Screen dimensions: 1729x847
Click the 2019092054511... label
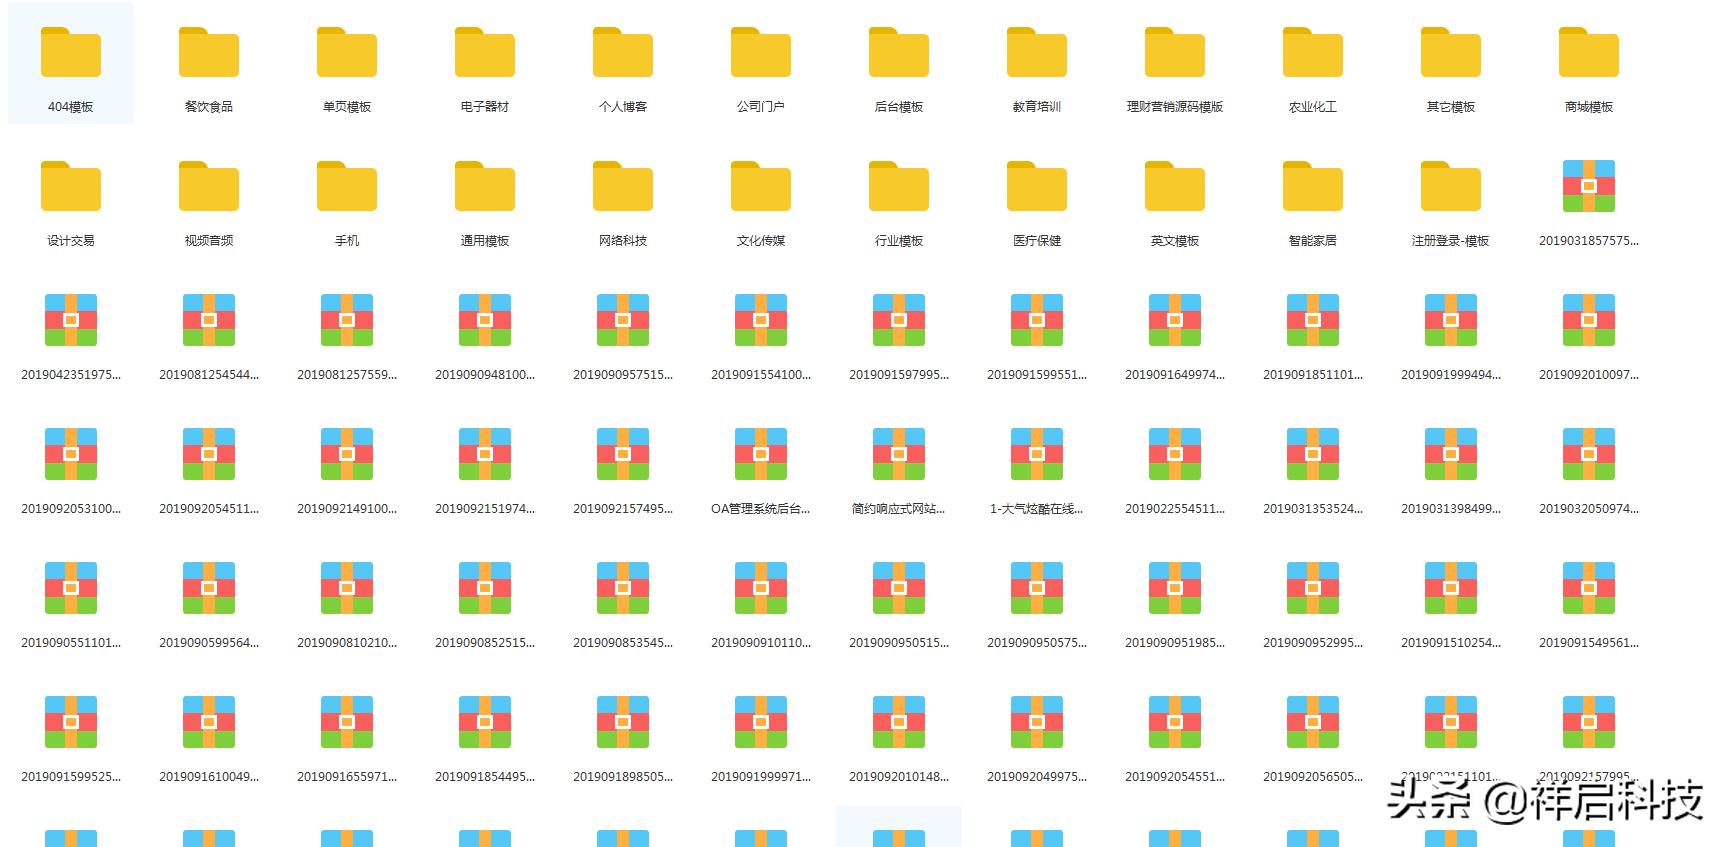pos(209,509)
